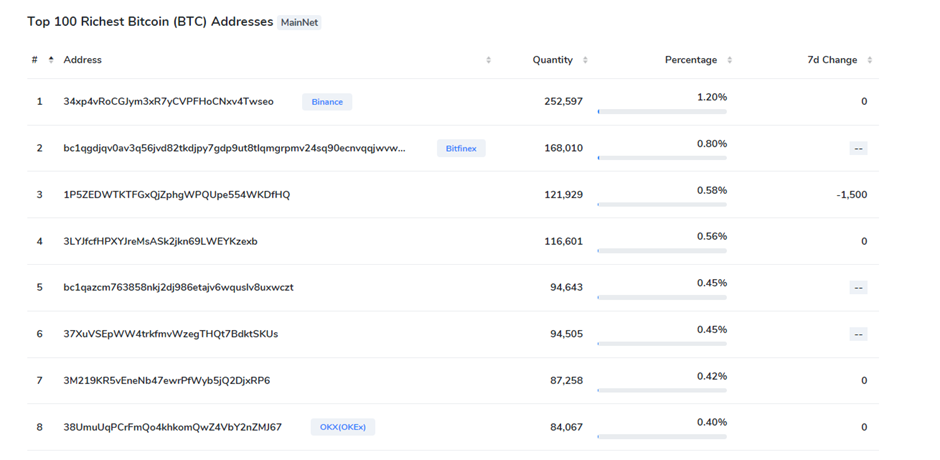Open address 3LYJfcfHPXYJreMsASk2jkn69LWEYKzexb
This screenshot has height=460, width=940.
coord(161,241)
